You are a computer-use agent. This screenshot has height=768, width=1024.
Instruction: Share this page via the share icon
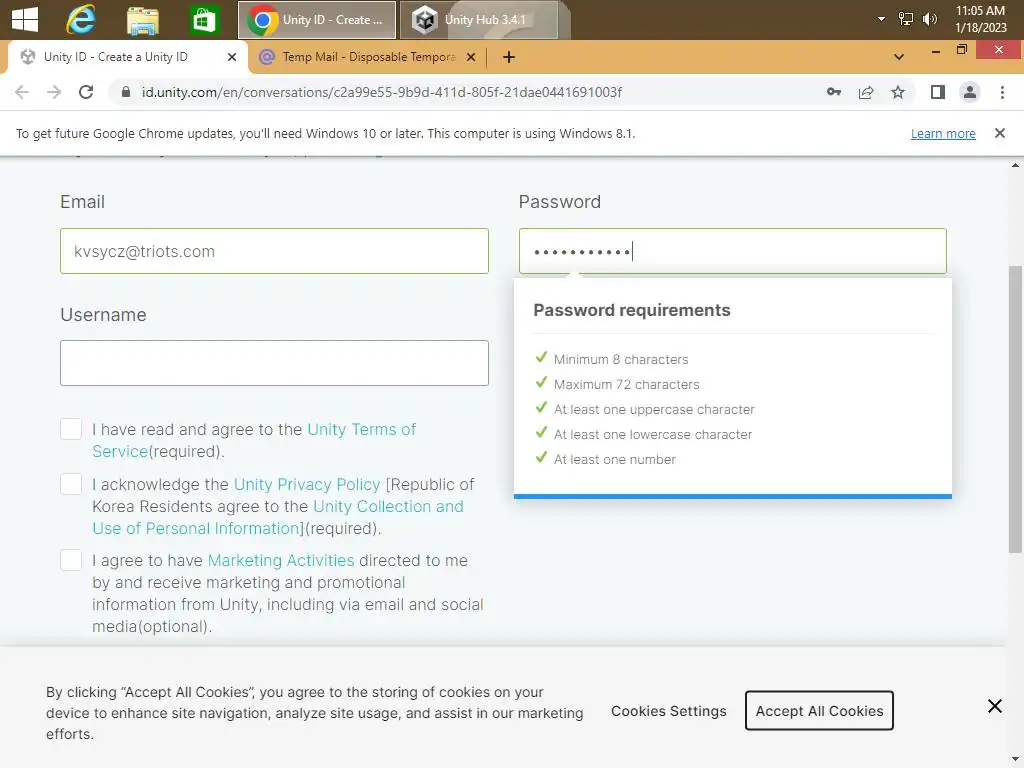point(866,92)
